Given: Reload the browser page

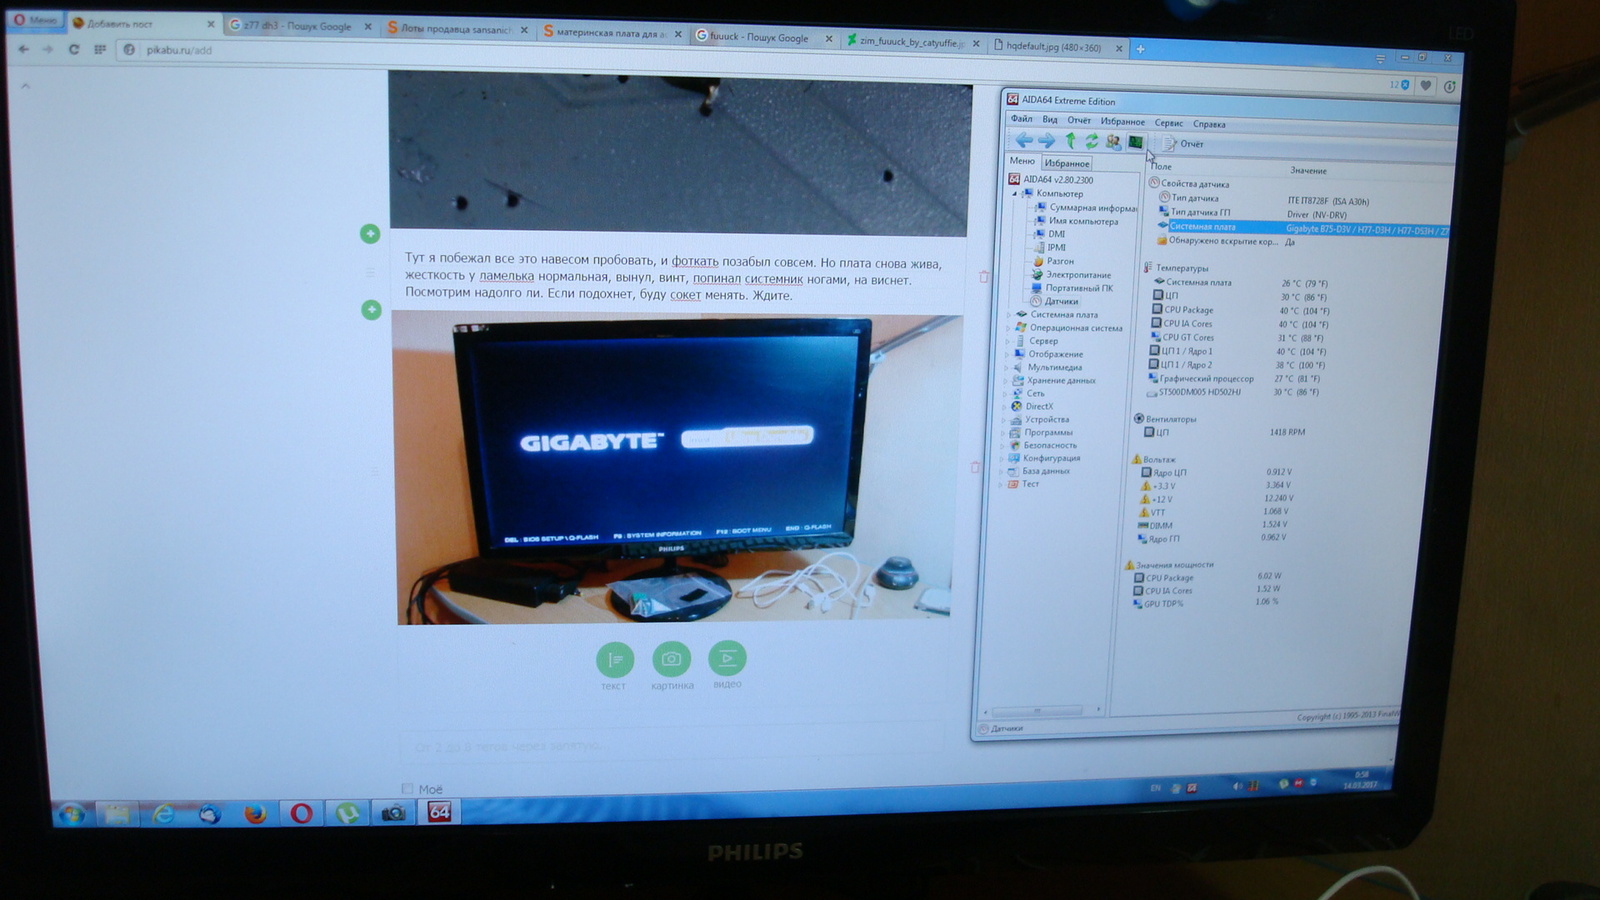Looking at the screenshot, I should (73, 48).
